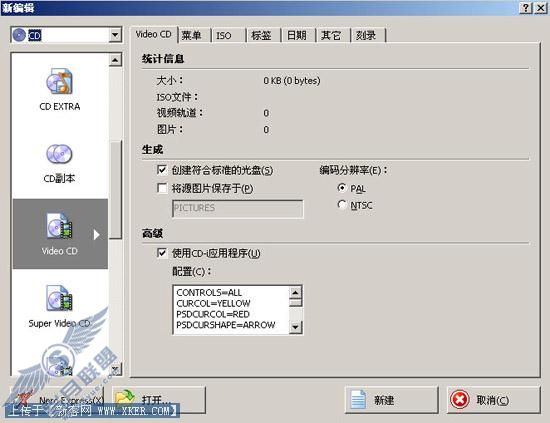Image resolution: width=550 pixels, height=423 pixels.
Task: Toggle 创建符合标准的光盘 checkbox
Action: point(162,170)
